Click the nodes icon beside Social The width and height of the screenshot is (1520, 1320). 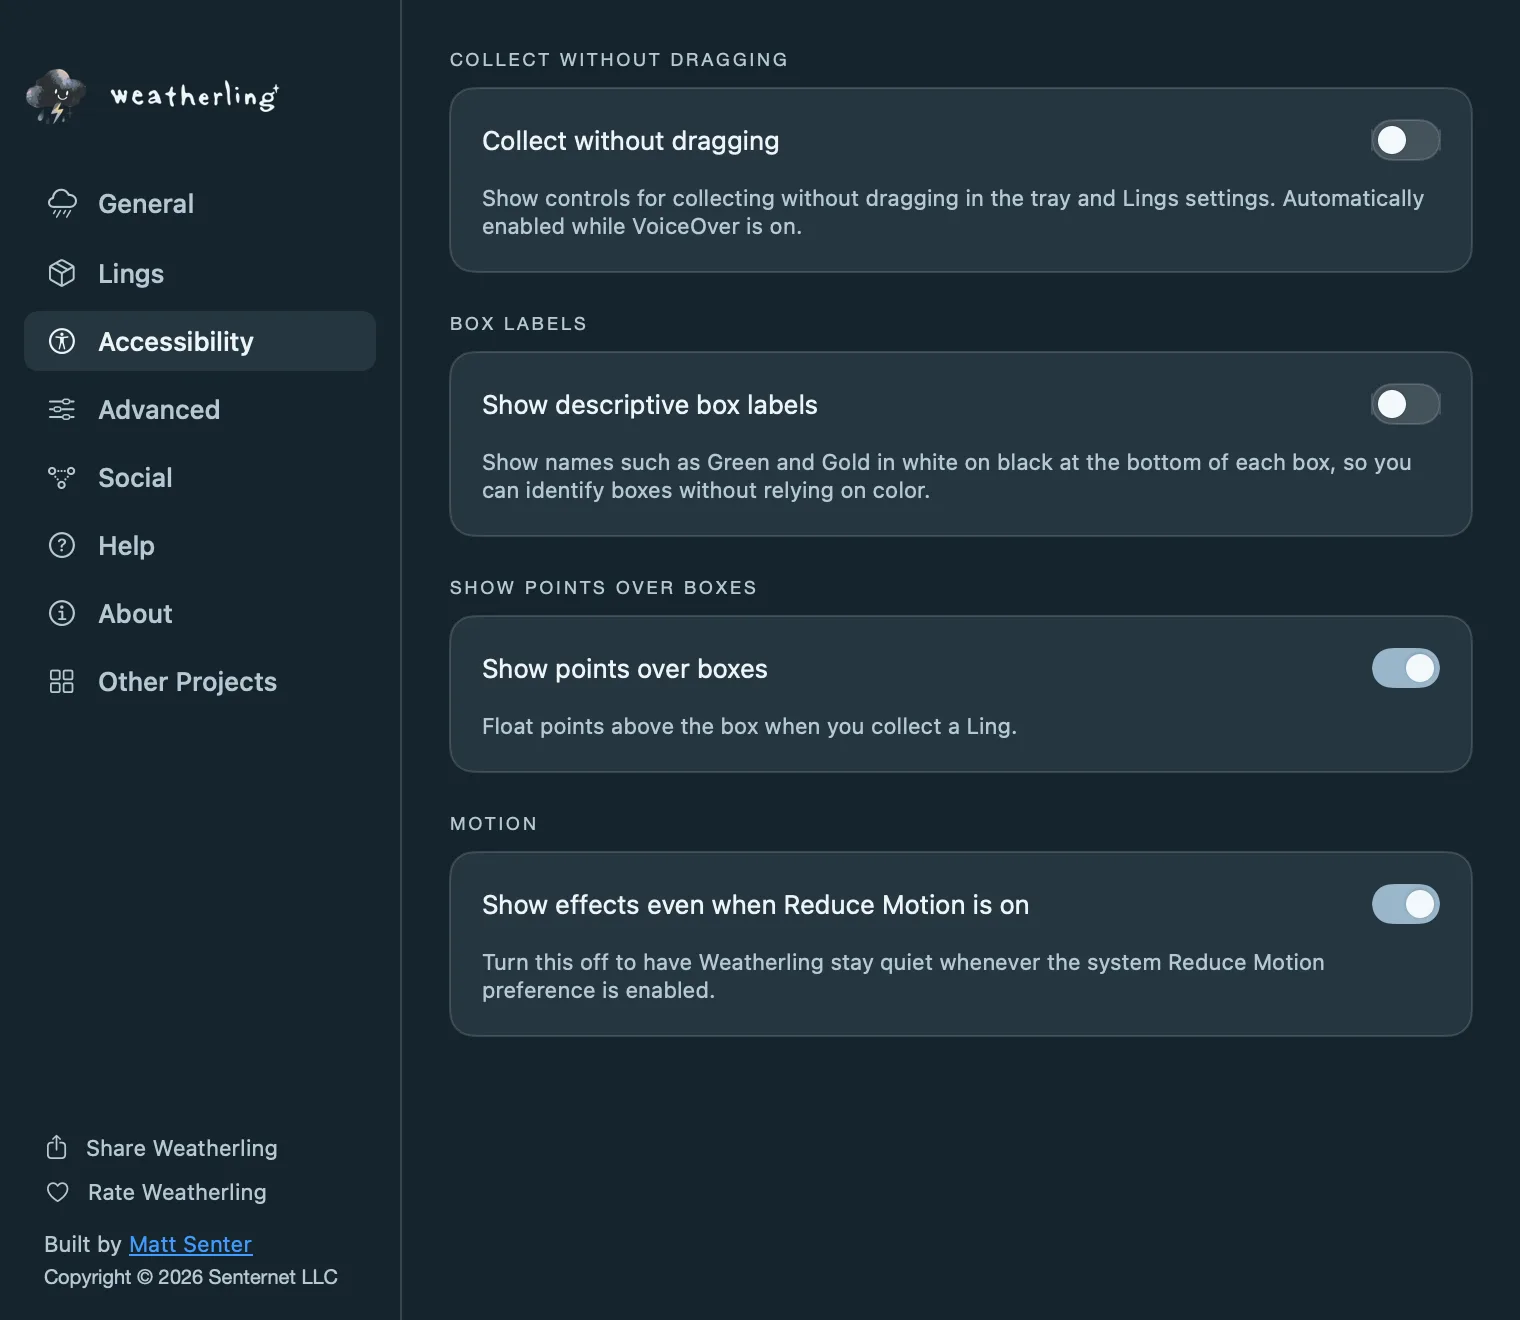pos(62,478)
